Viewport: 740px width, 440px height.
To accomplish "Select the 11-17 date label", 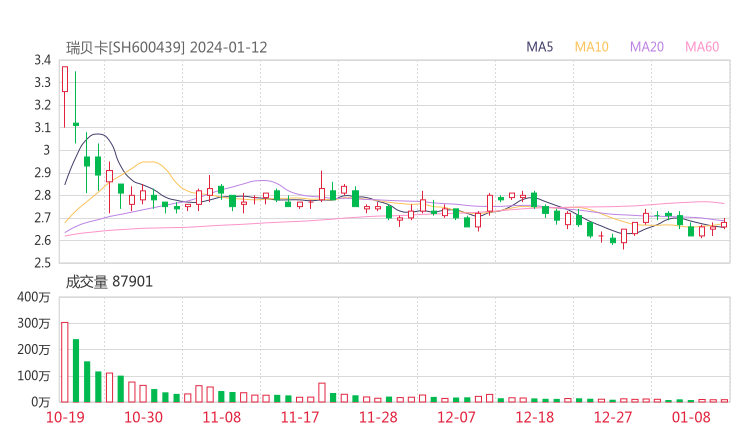I will coord(300,417).
